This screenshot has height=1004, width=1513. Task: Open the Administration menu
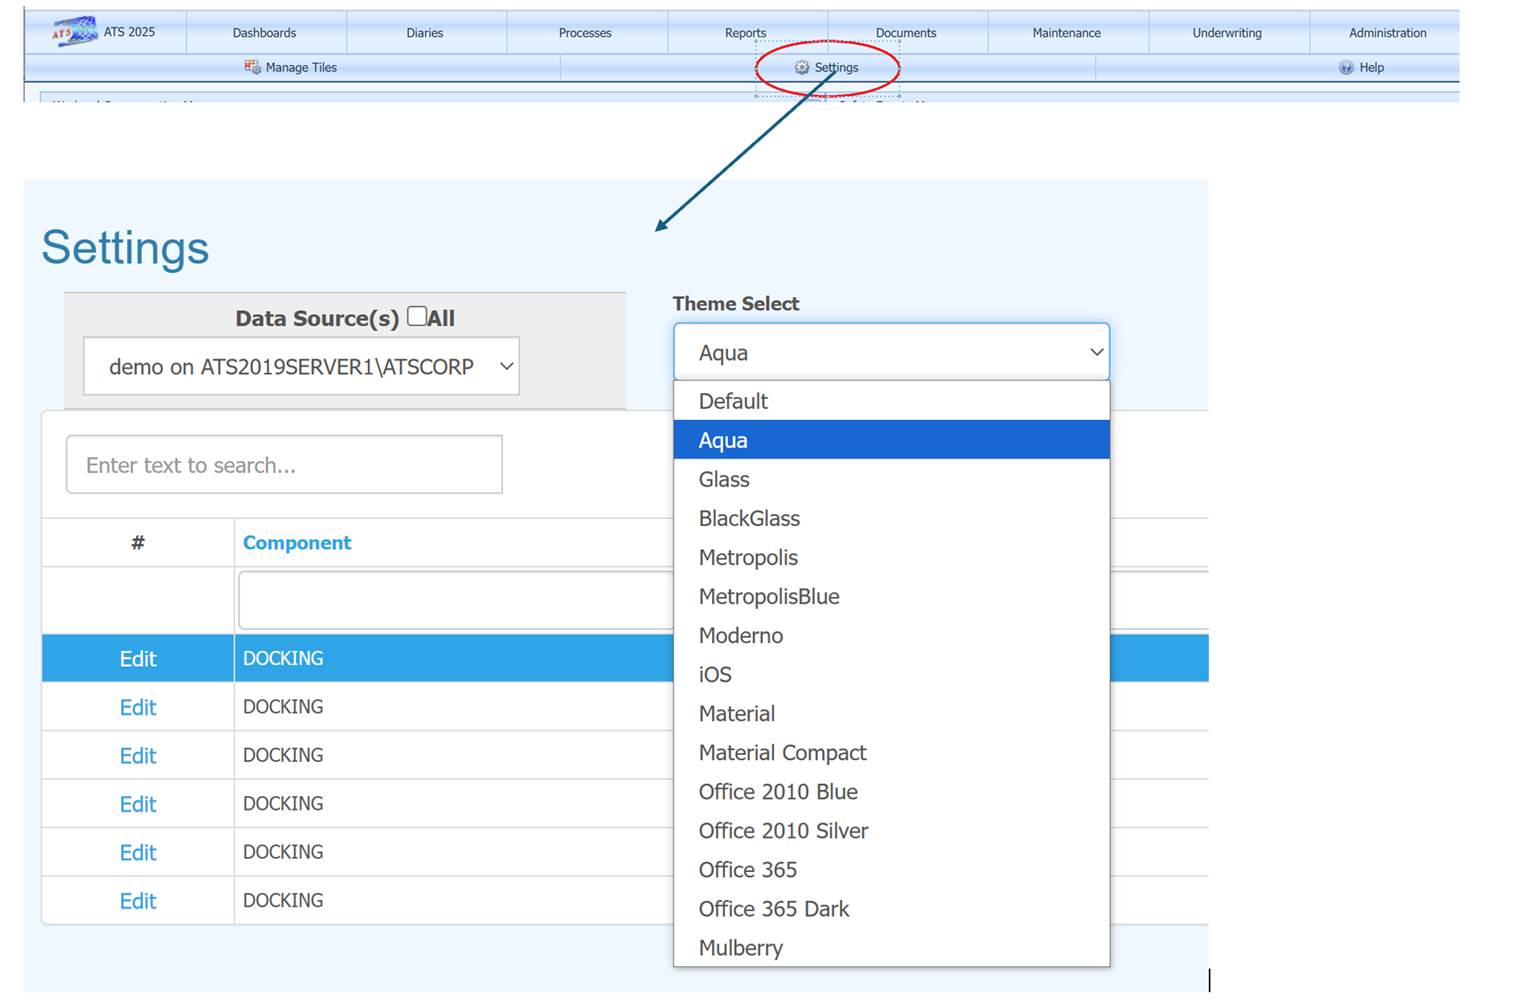point(1387,32)
